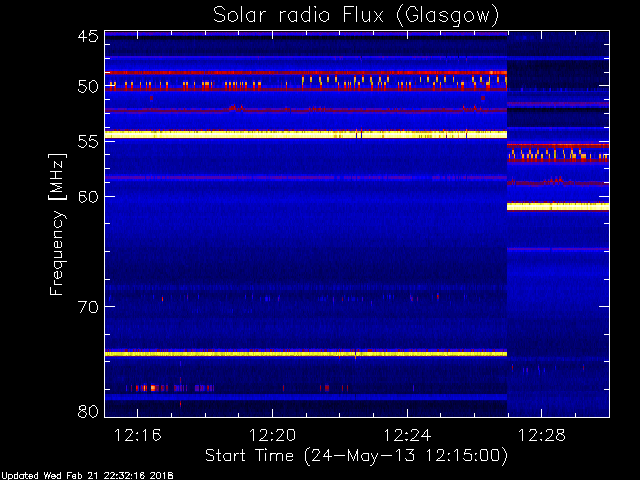Click the 12:16 time tick label
The height and width of the screenshot is (480, 640).
click(138, 435)
